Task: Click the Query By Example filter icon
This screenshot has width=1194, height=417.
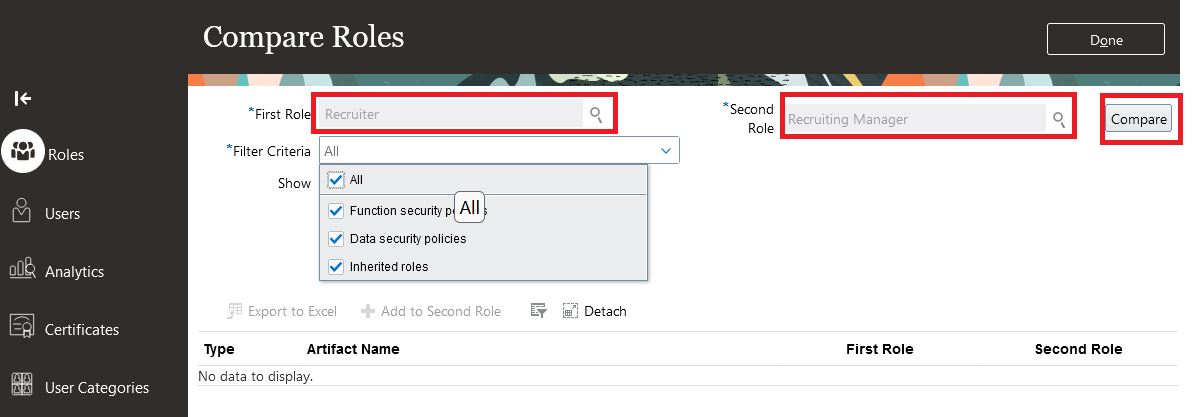Action: point(538,310)
